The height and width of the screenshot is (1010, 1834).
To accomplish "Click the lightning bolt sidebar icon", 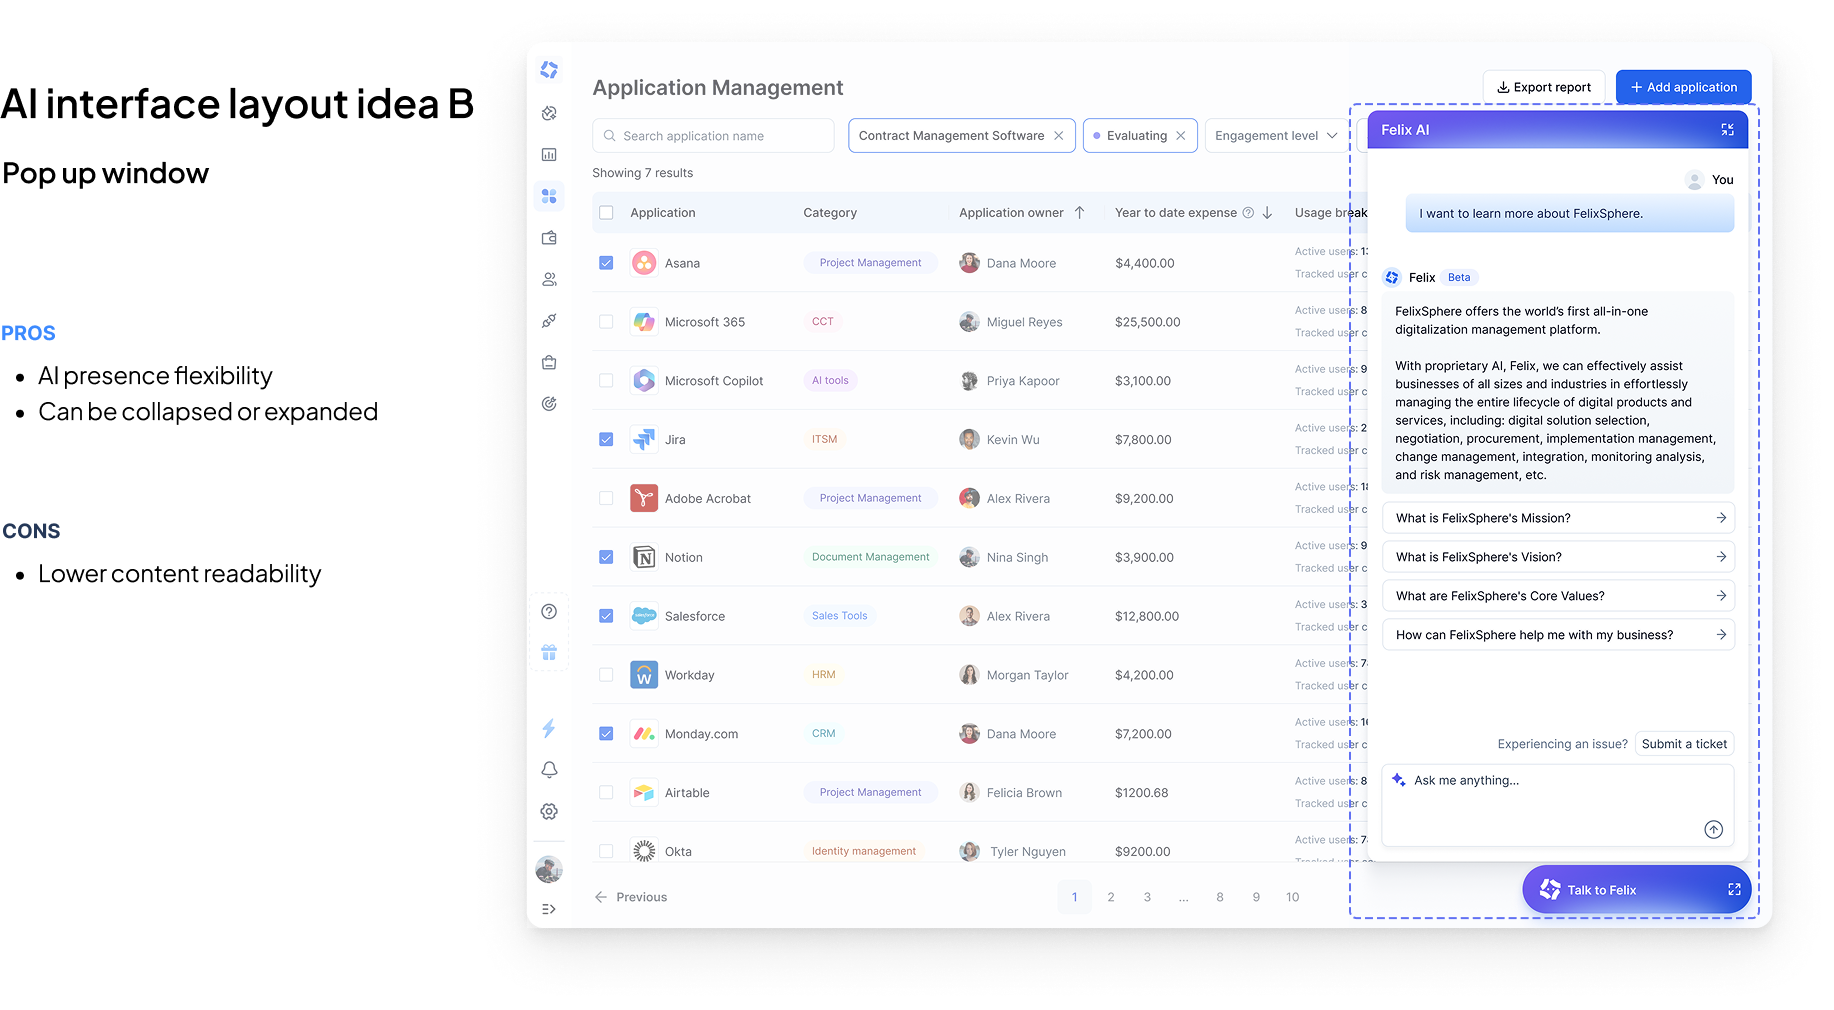I will tap(549, 728).
